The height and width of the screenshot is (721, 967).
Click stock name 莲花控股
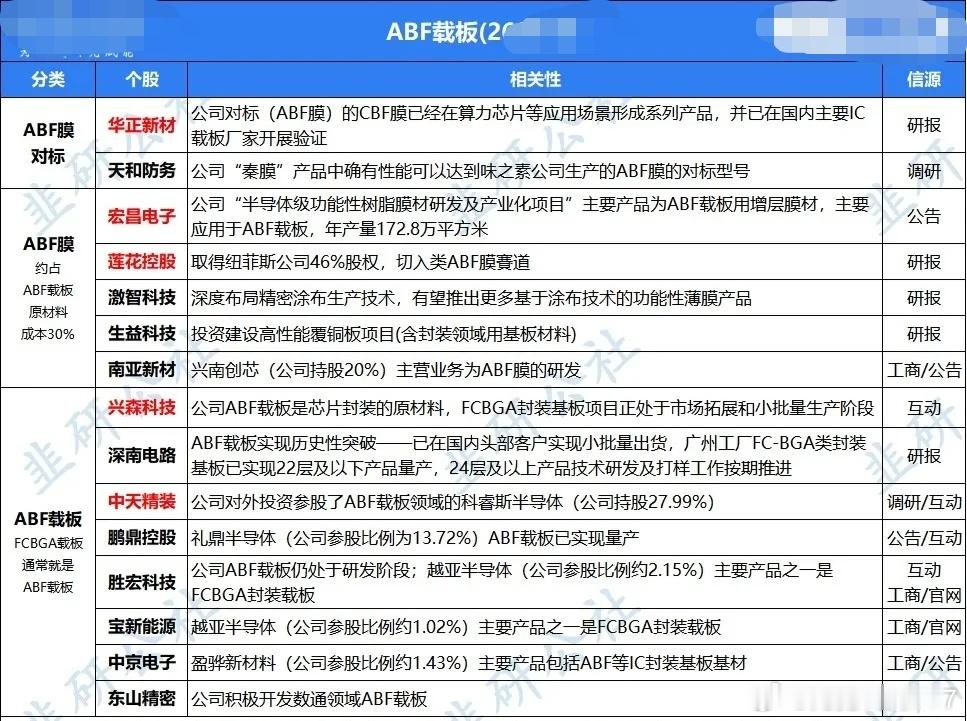coord(142,262)
